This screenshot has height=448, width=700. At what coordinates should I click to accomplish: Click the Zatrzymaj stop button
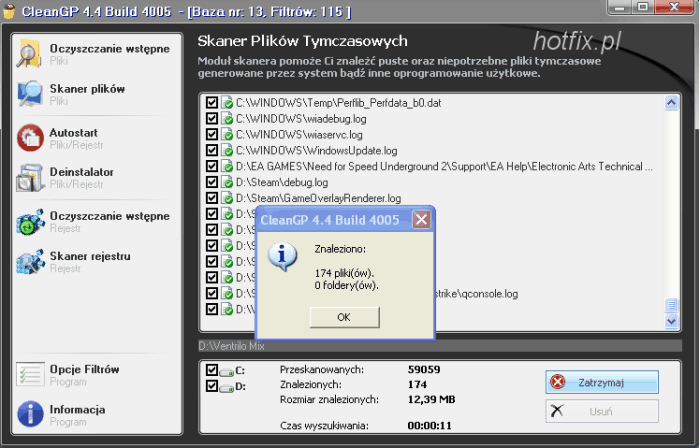pyautogui.click(x=602, y=382)
